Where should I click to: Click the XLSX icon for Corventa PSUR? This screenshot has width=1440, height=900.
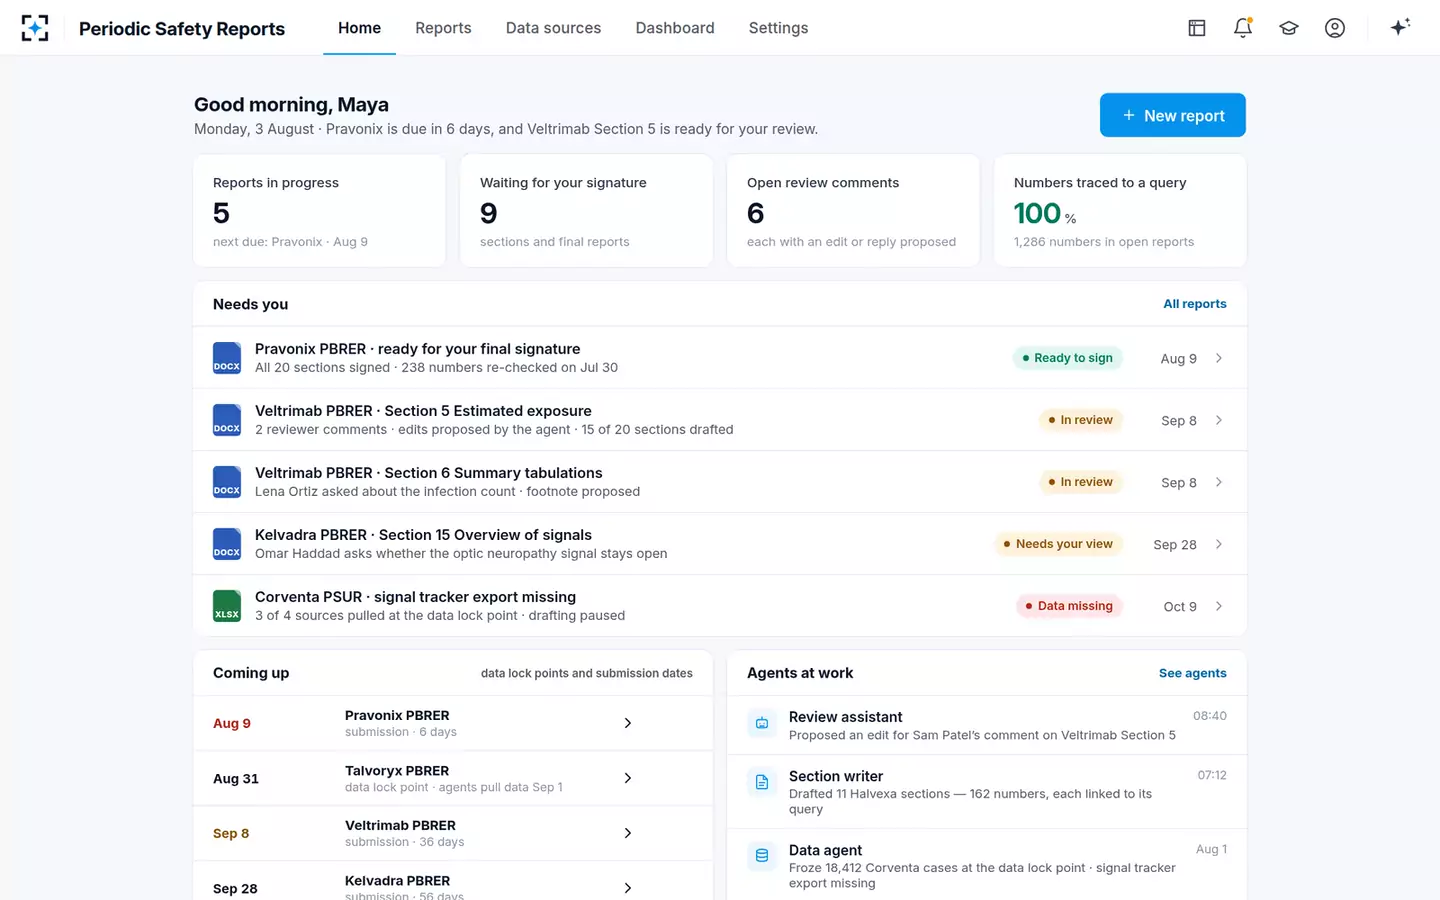coord(227,606)
